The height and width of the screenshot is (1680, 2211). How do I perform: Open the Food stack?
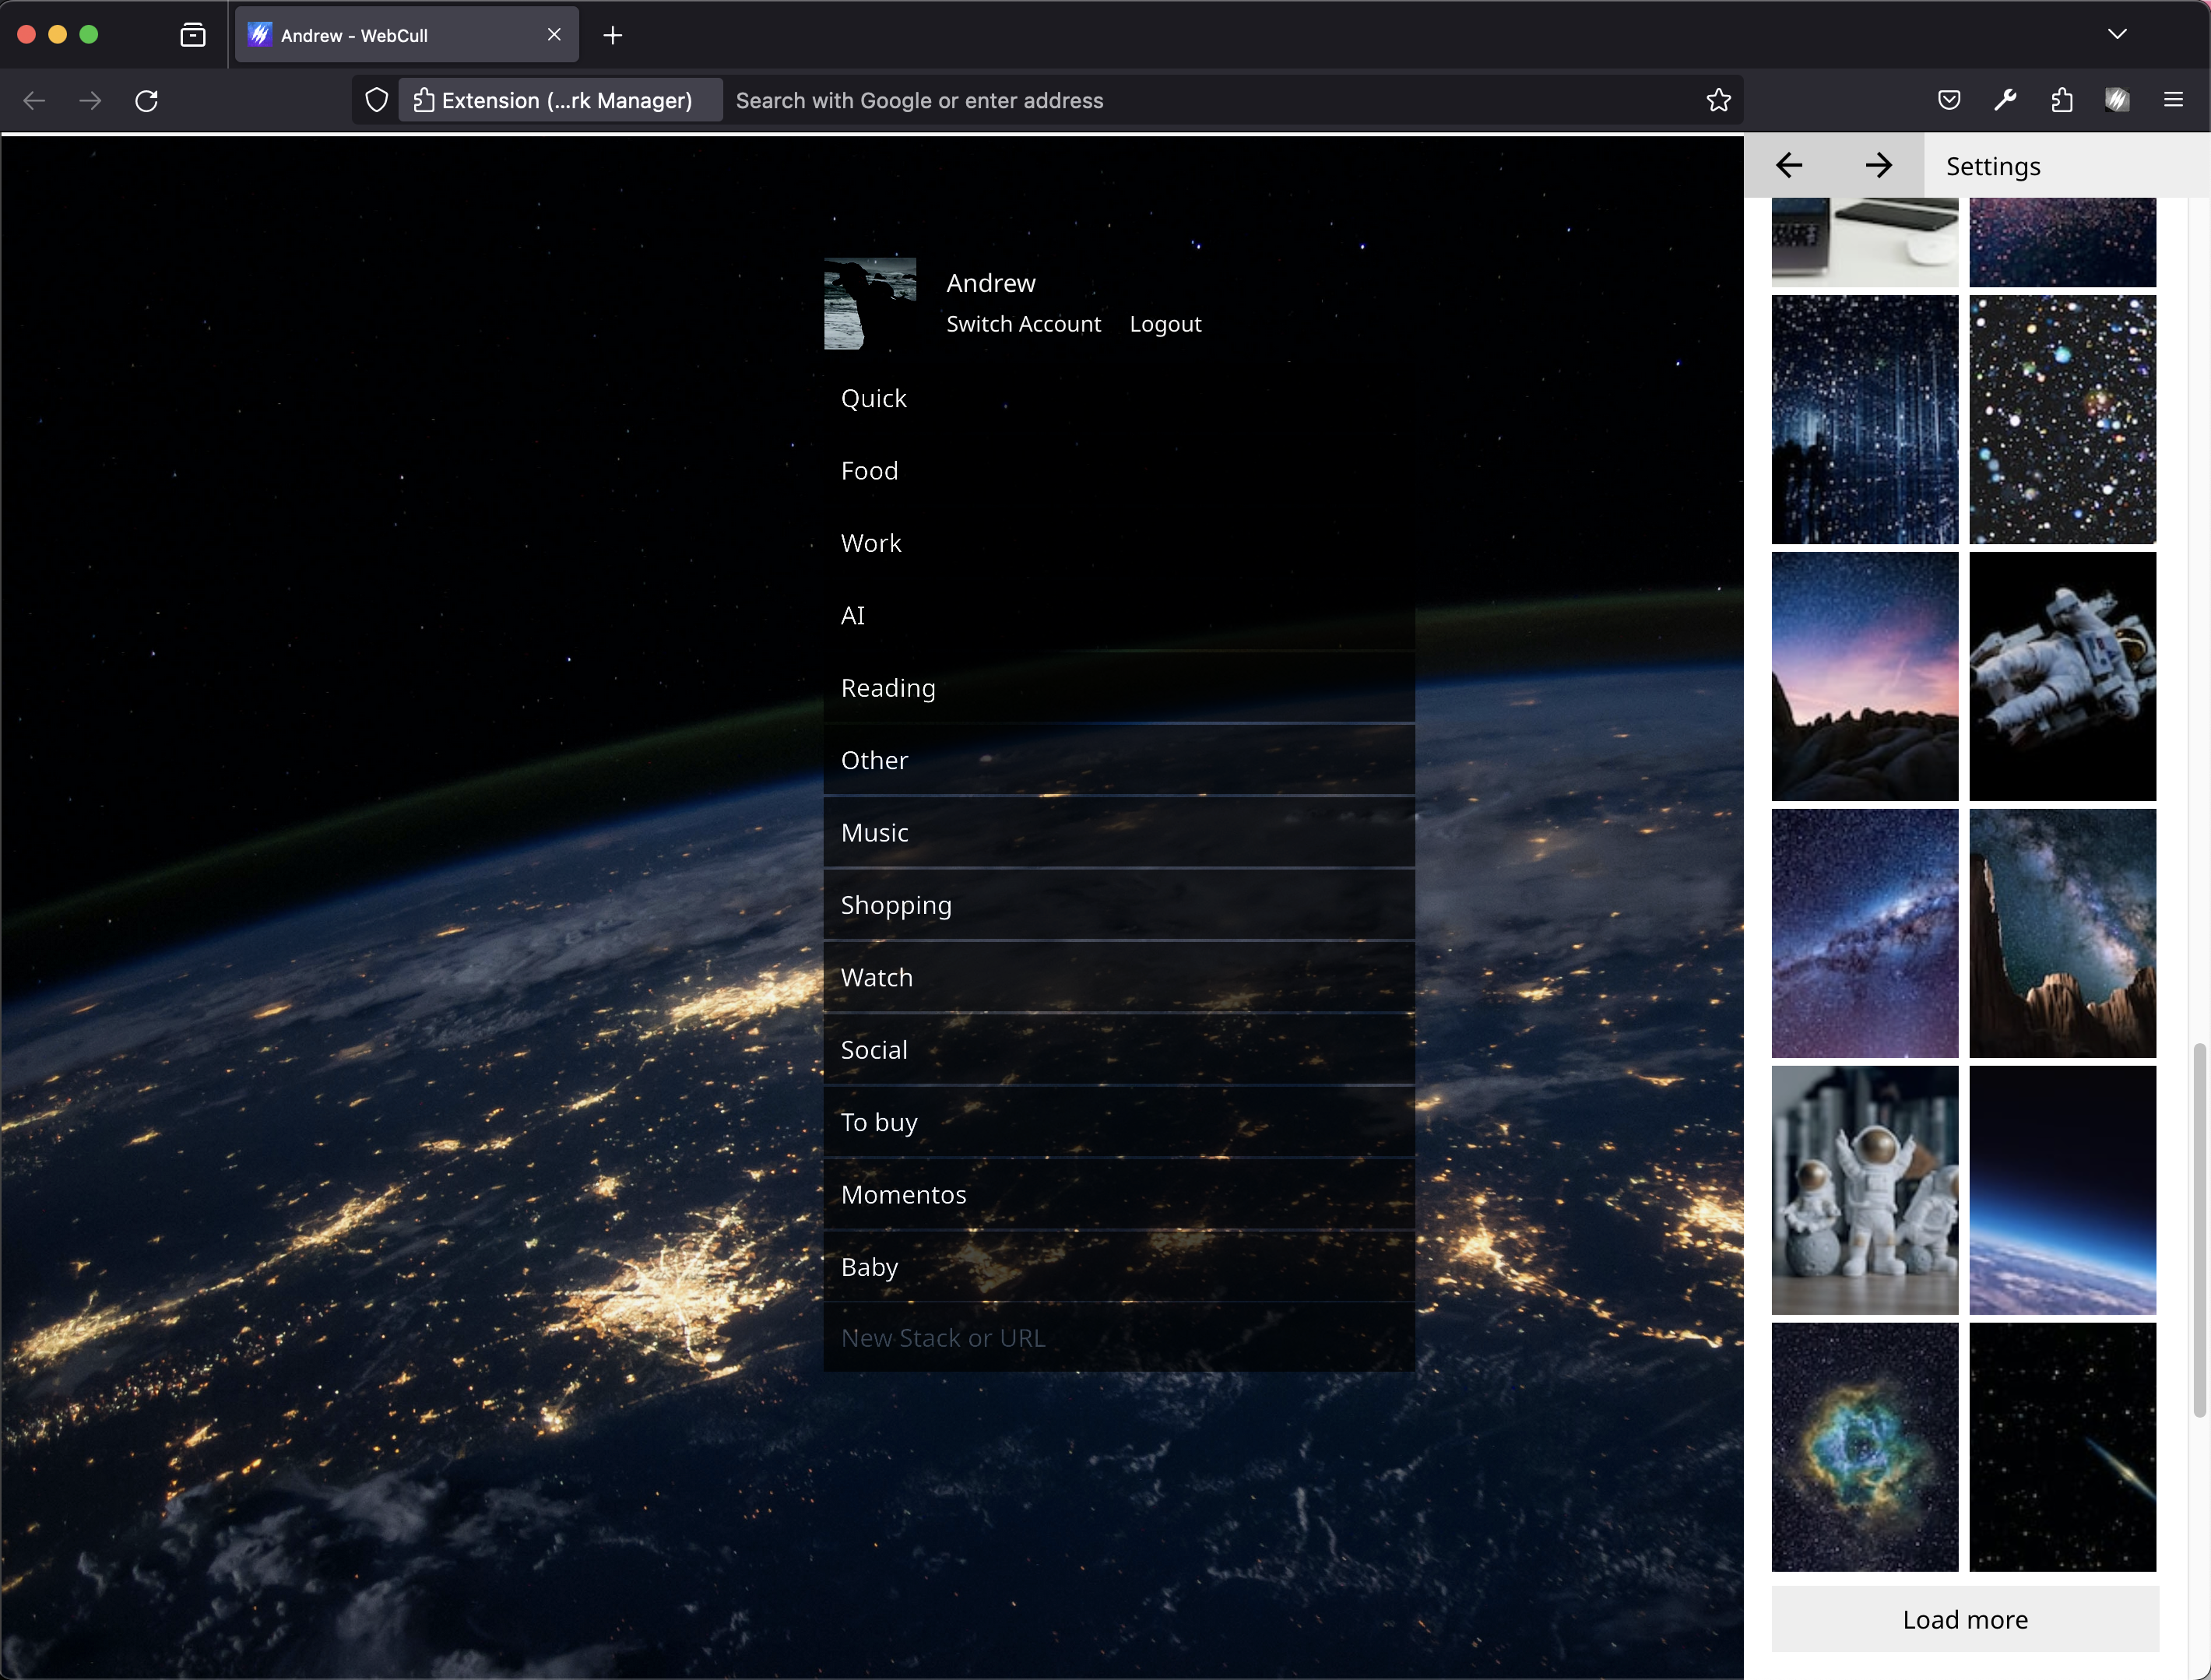pyautogui.click(x=1119, y=471)
